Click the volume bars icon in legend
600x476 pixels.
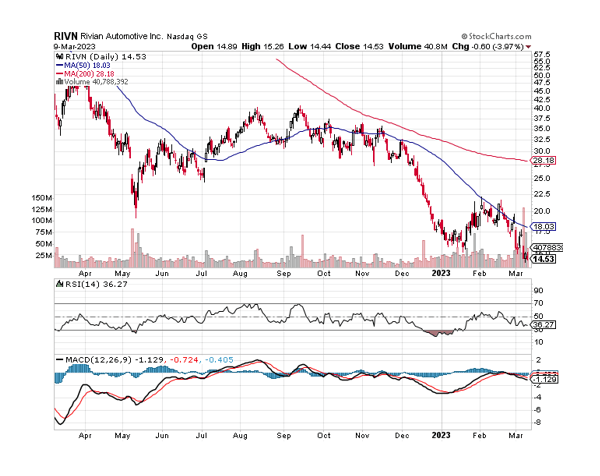tap(59, 82)
